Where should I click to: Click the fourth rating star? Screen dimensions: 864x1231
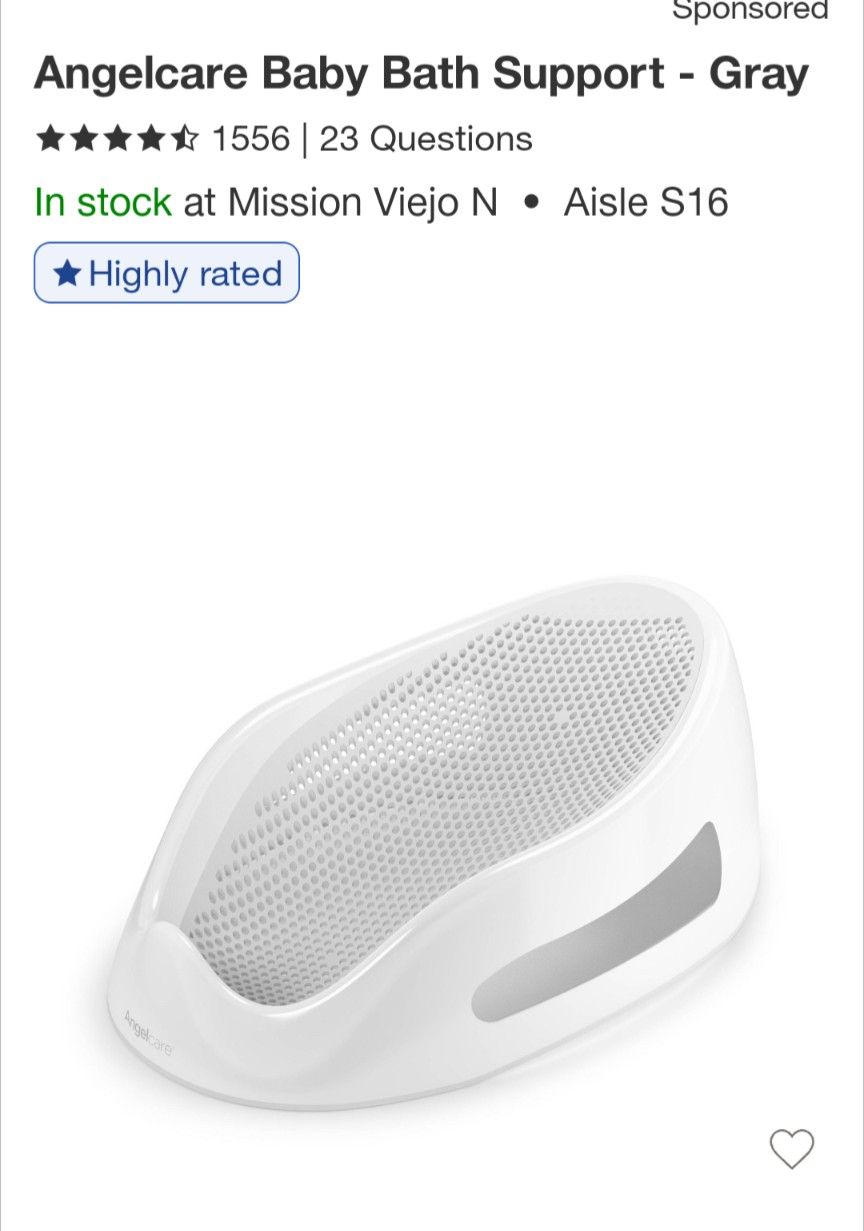150,139
